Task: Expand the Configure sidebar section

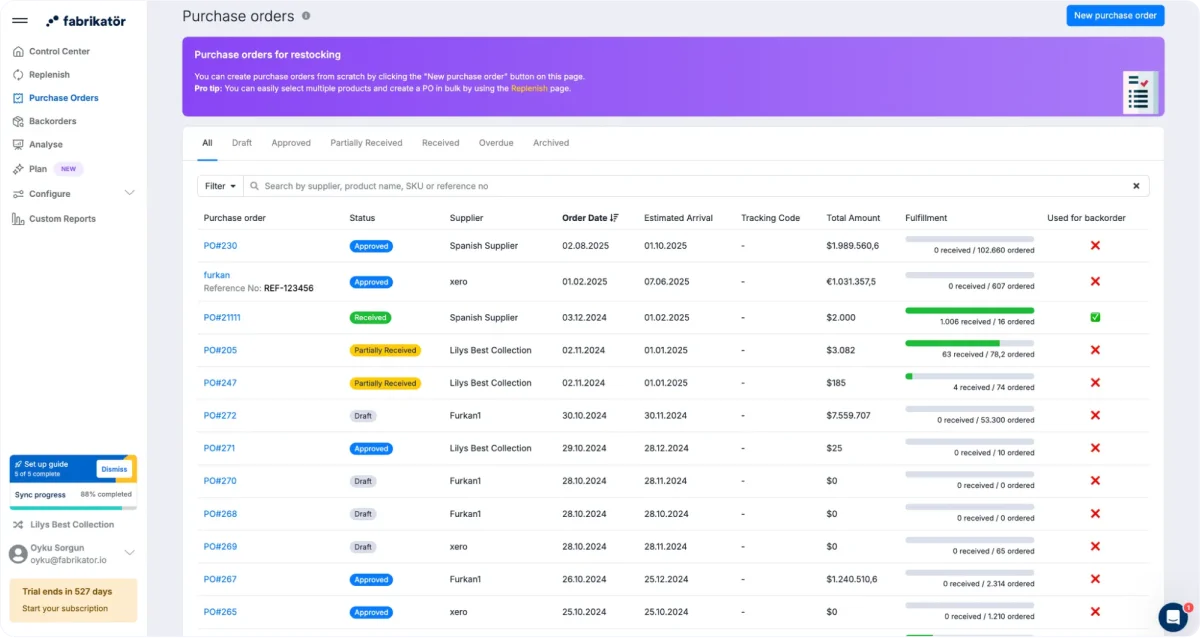Action: [x=129, y=193]
